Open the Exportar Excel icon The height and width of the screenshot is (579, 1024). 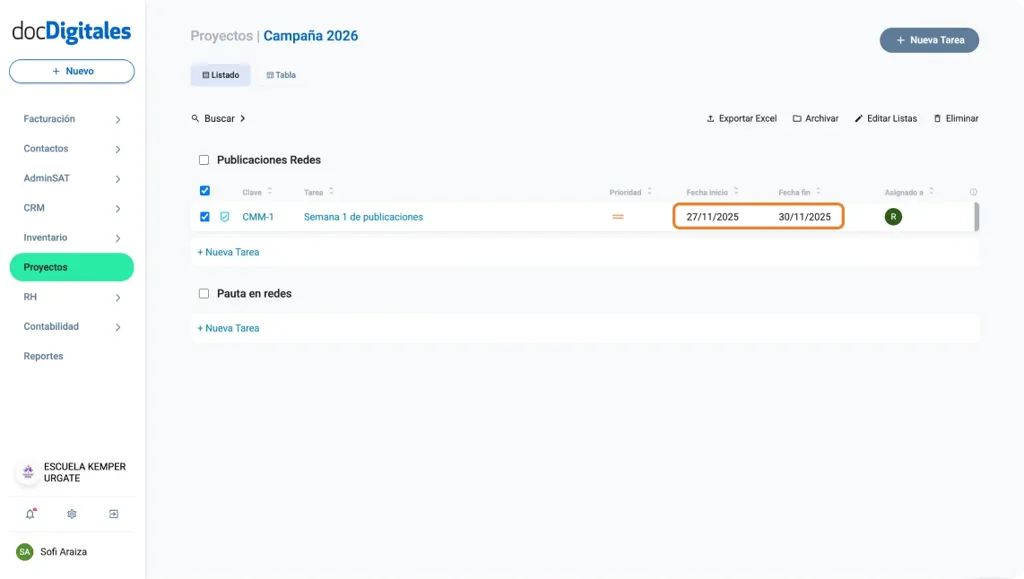point(710,118)
